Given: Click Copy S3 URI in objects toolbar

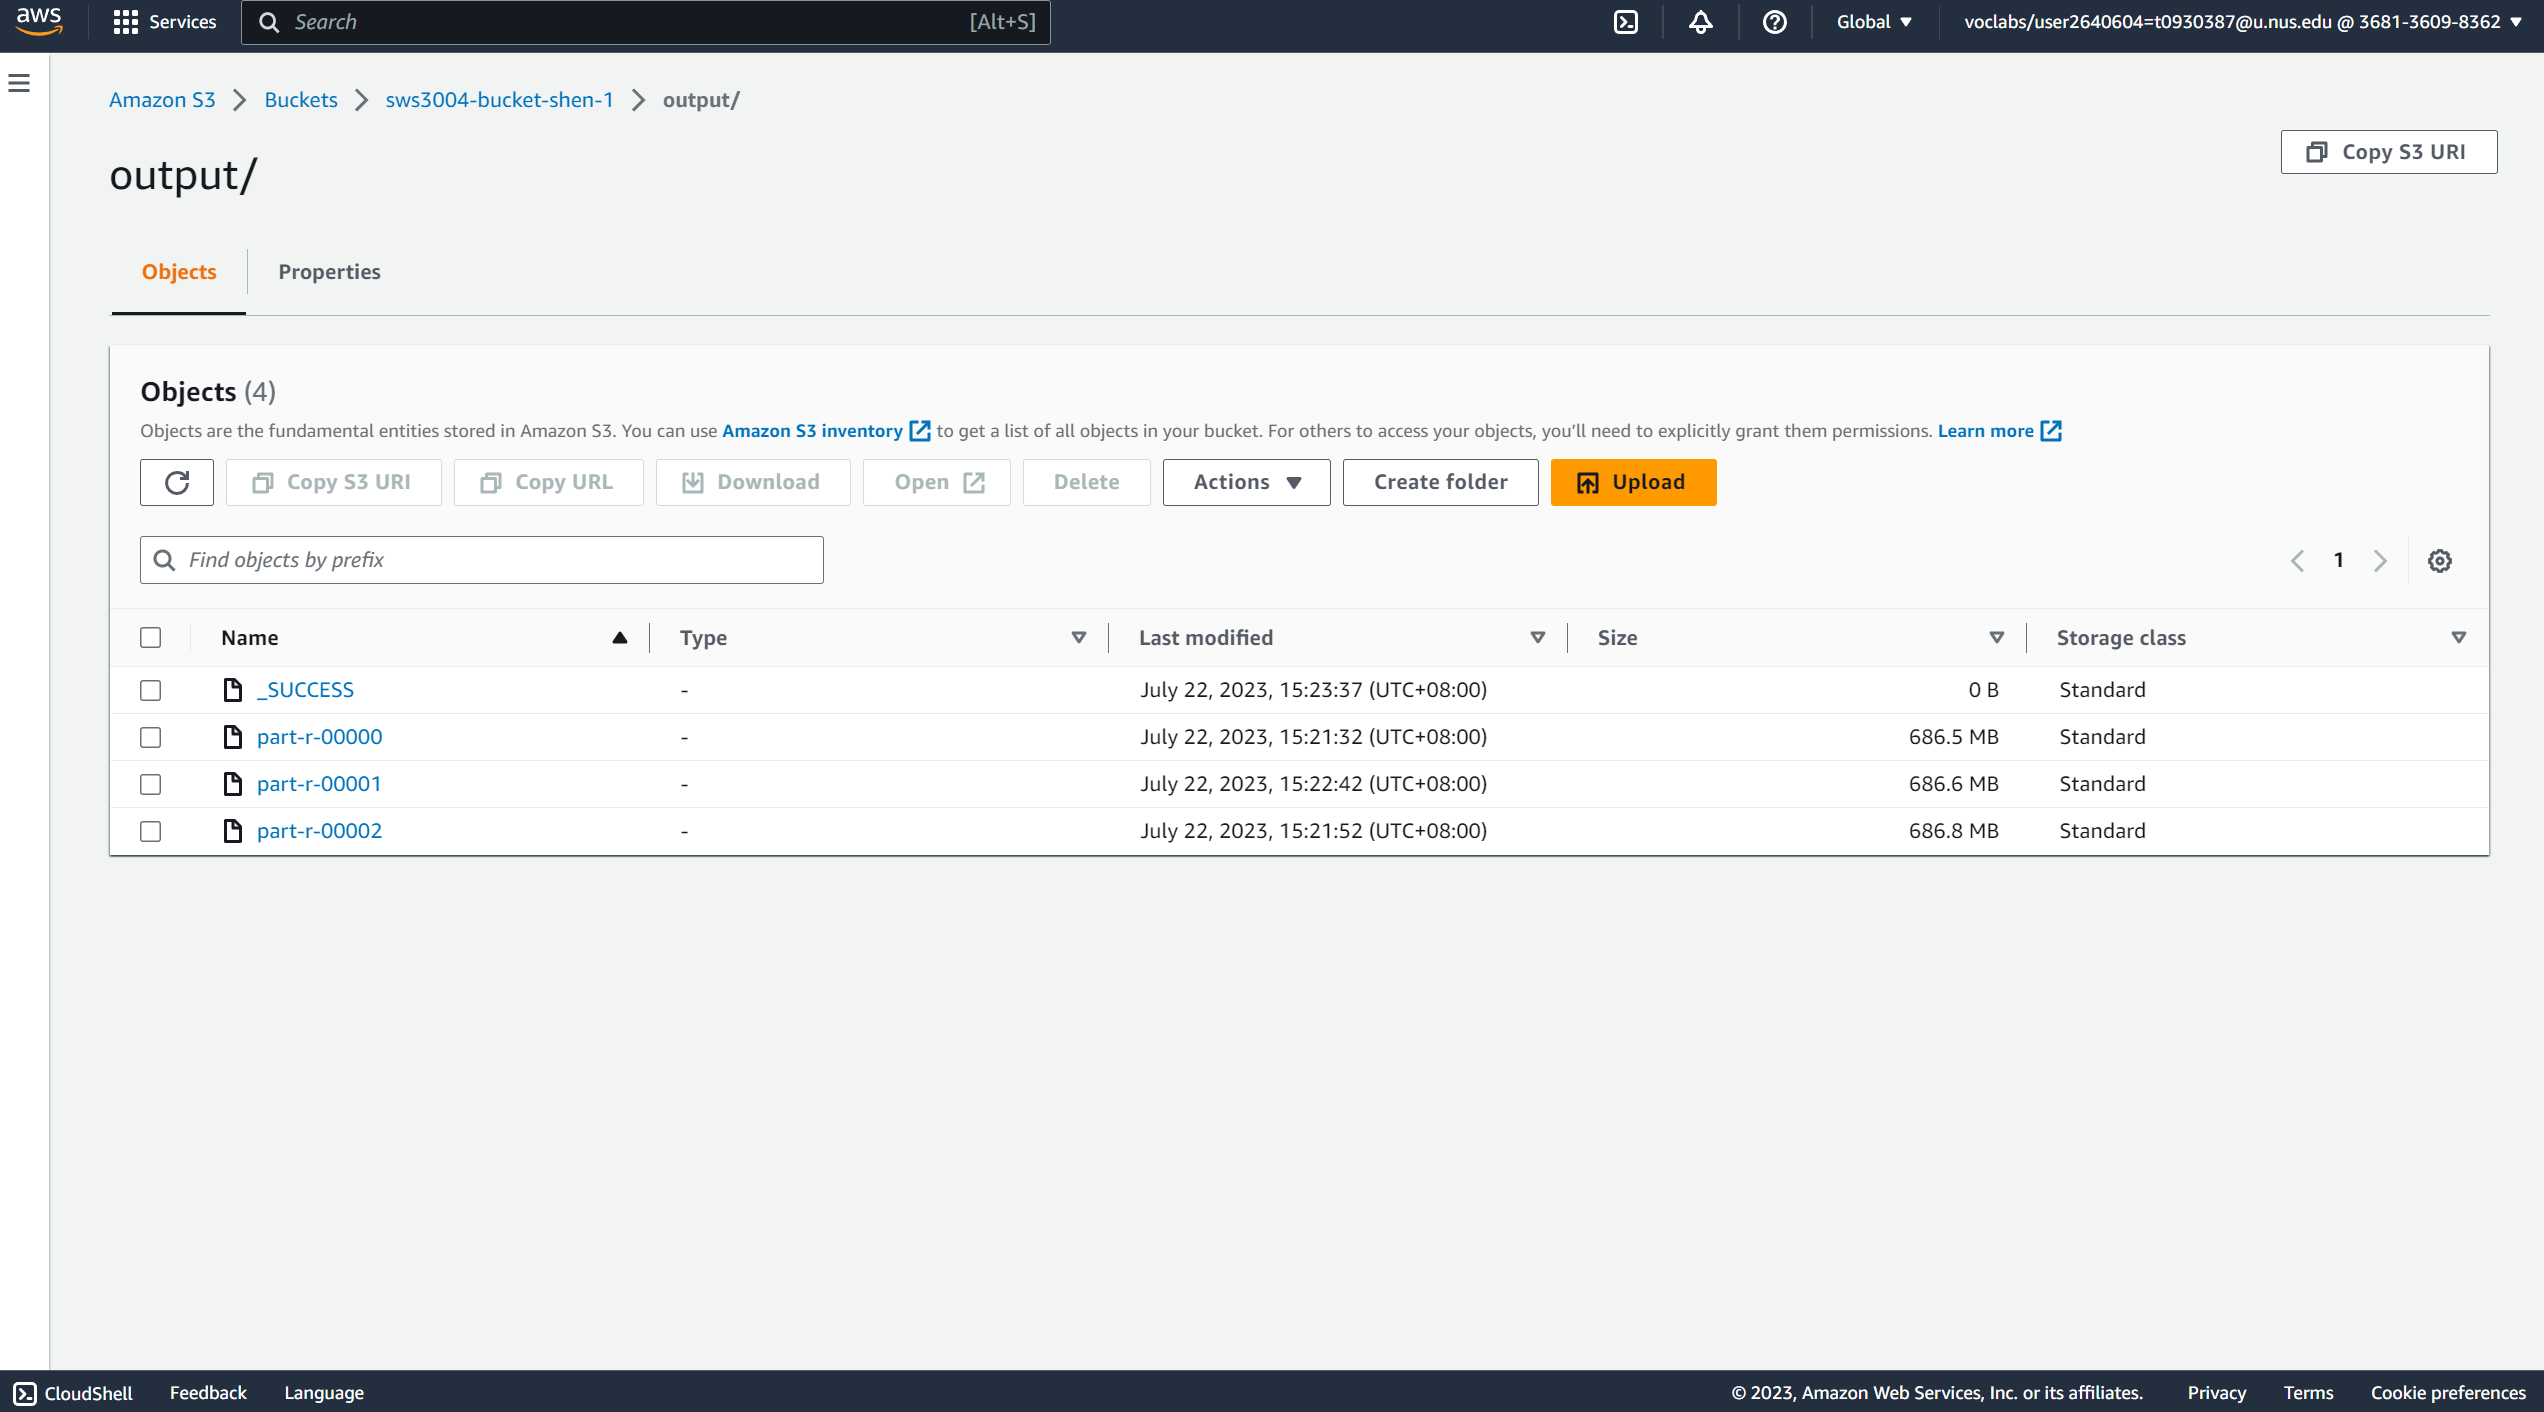Looking at the screenshot, I should click(x=334, y=483).
